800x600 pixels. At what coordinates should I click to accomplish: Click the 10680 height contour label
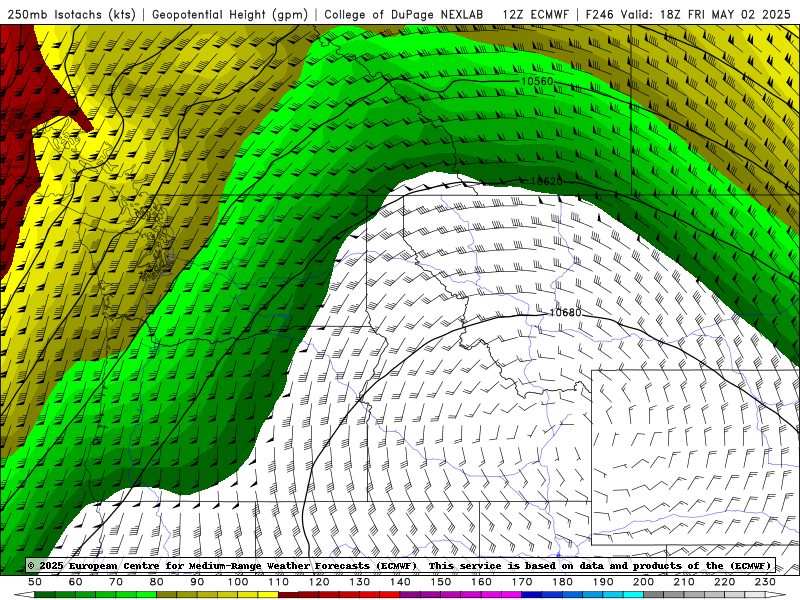point(565,312)
